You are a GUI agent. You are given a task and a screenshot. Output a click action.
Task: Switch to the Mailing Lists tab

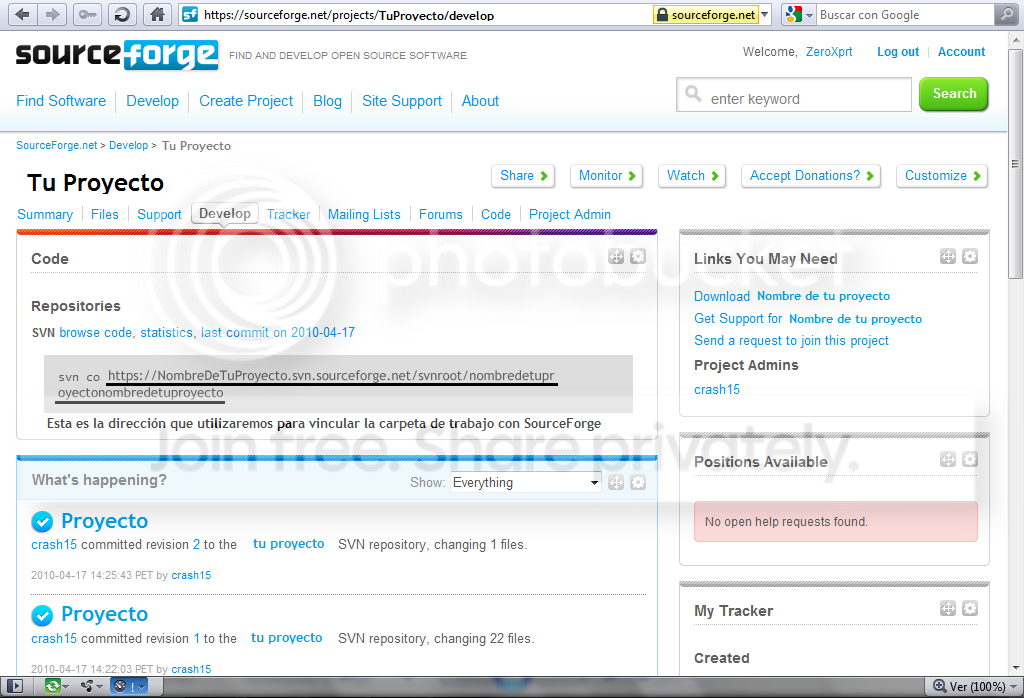[364, 214]
